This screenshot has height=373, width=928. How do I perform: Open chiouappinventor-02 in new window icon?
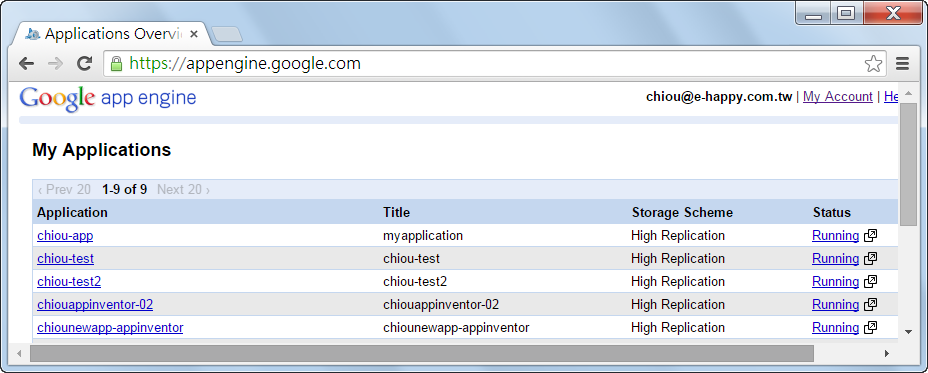[870, 305]
